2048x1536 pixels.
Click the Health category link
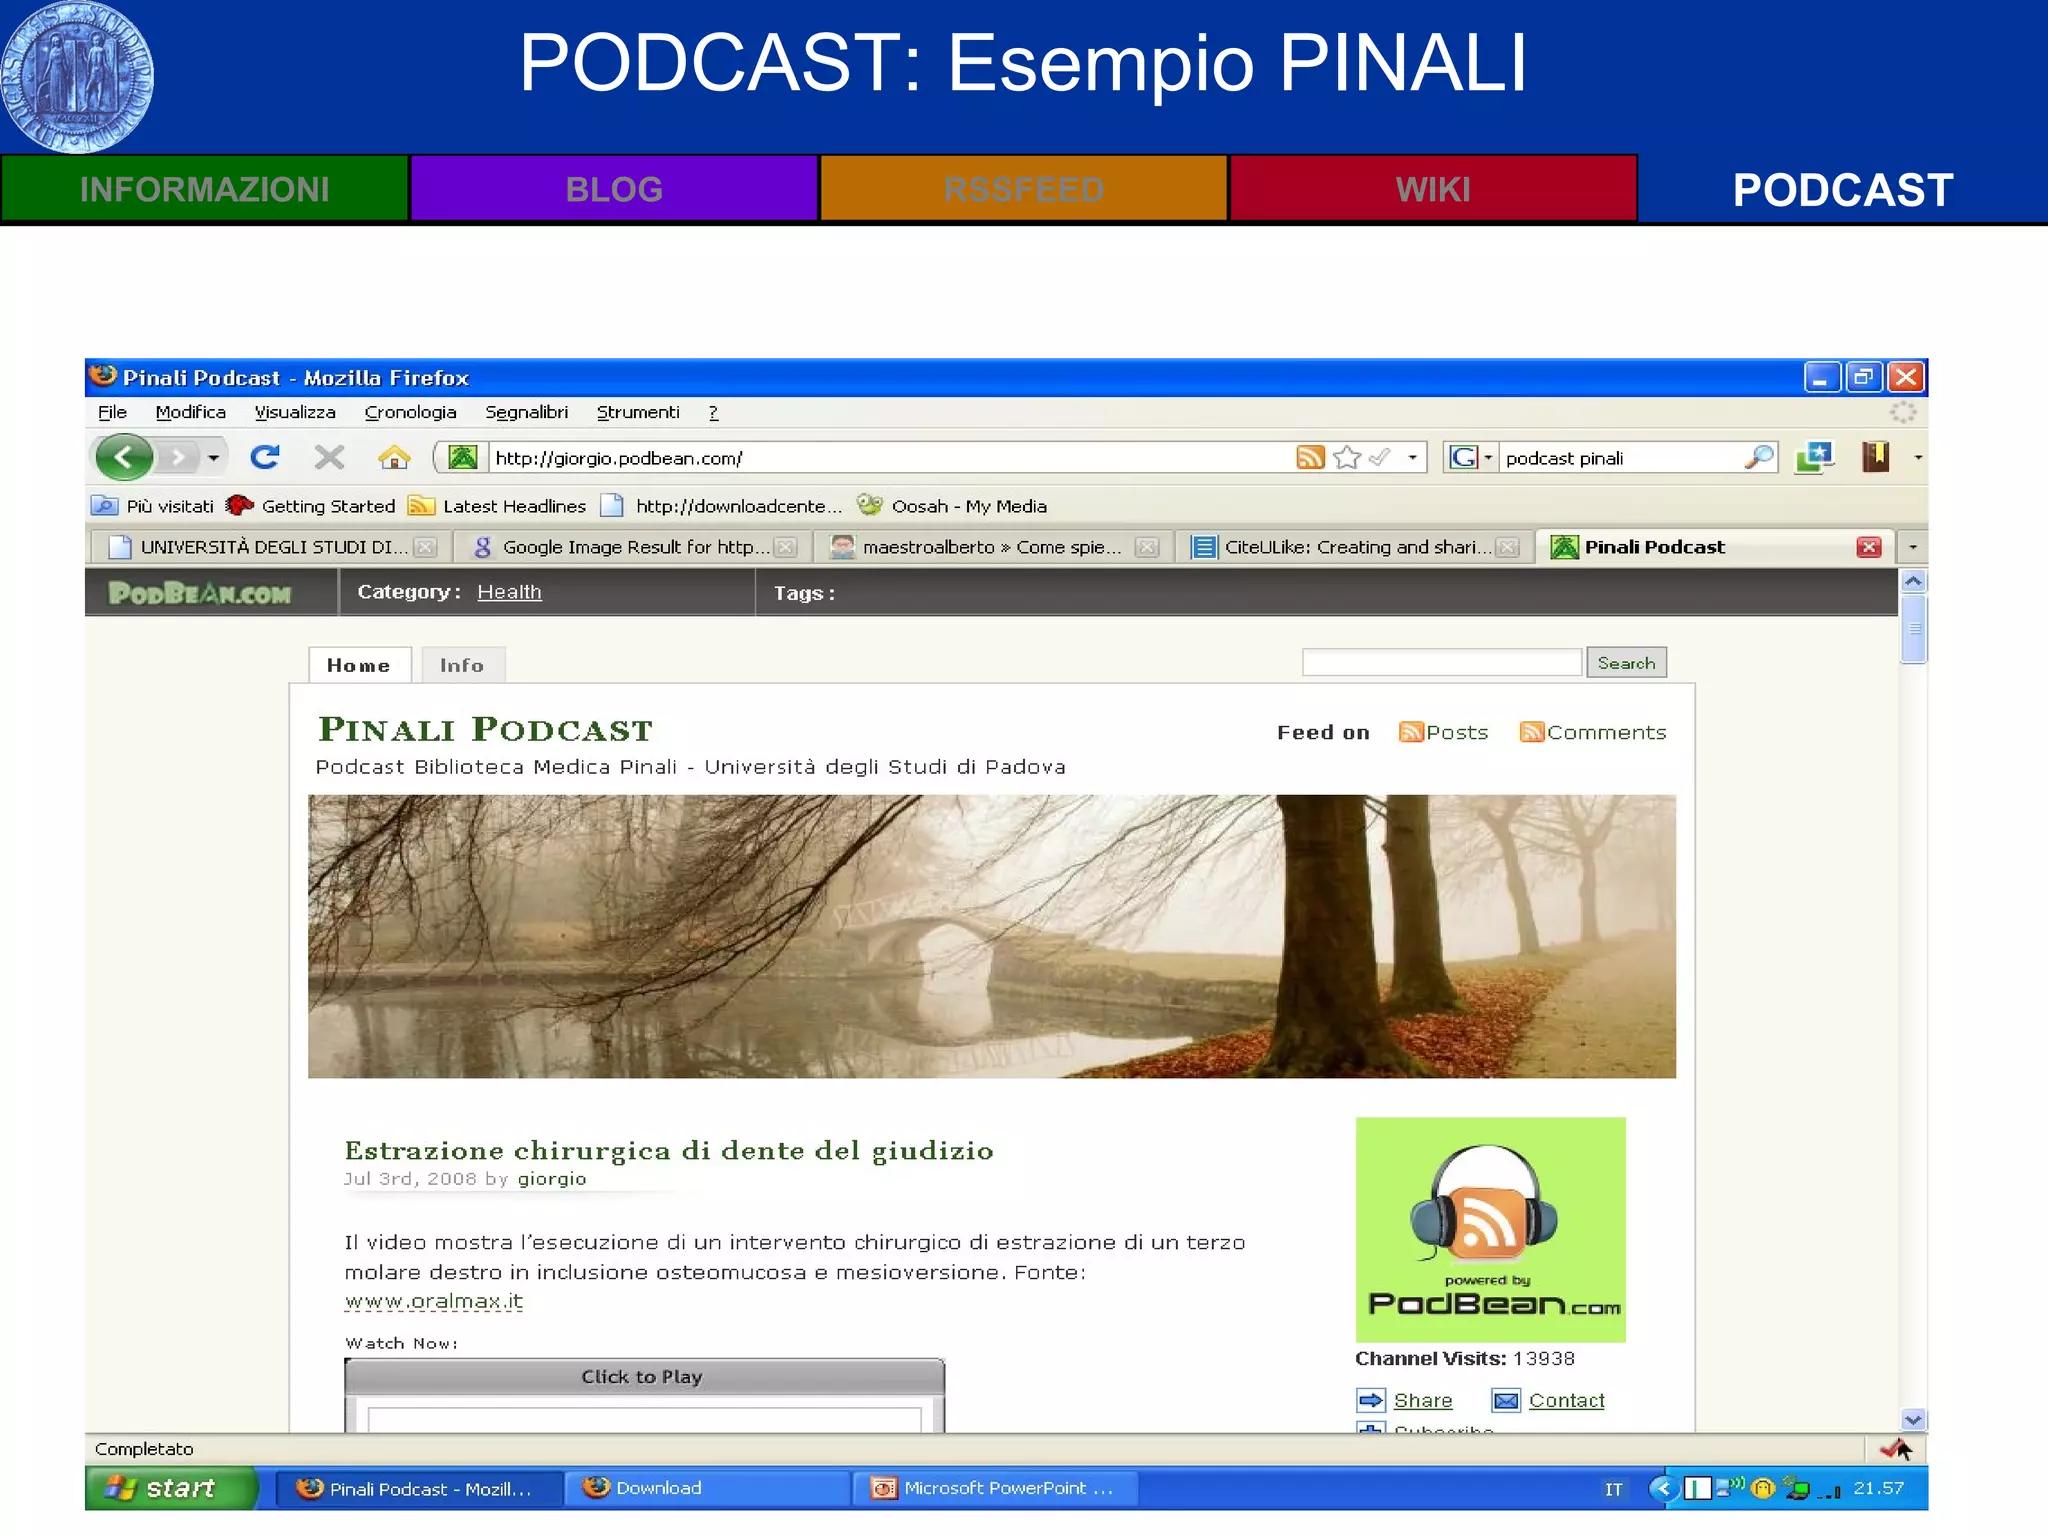[x=509, y=592]
